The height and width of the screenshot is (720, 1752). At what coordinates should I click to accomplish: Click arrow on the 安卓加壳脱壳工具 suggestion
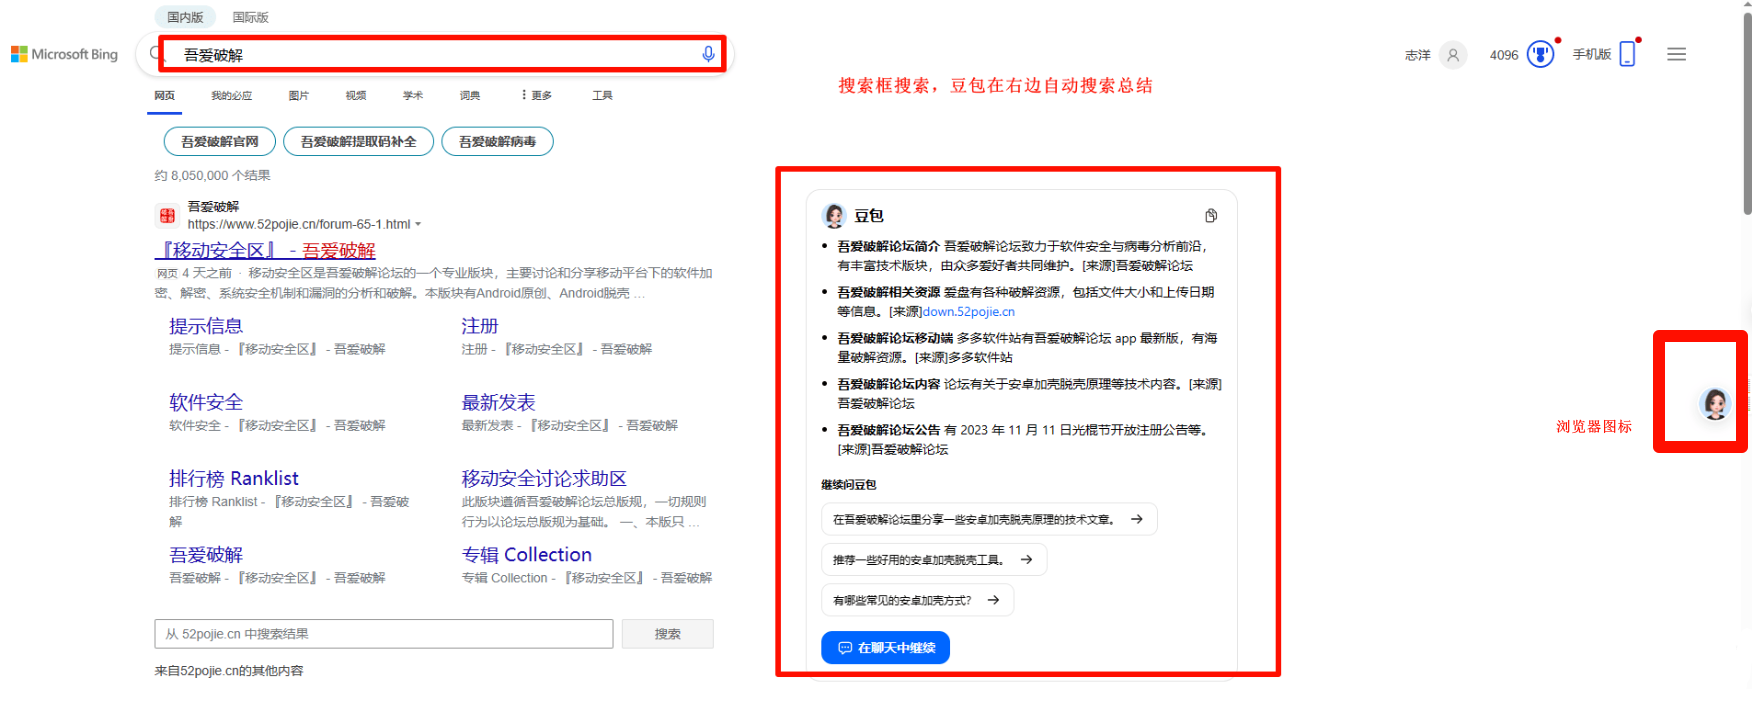click(x=1026, y=560)
